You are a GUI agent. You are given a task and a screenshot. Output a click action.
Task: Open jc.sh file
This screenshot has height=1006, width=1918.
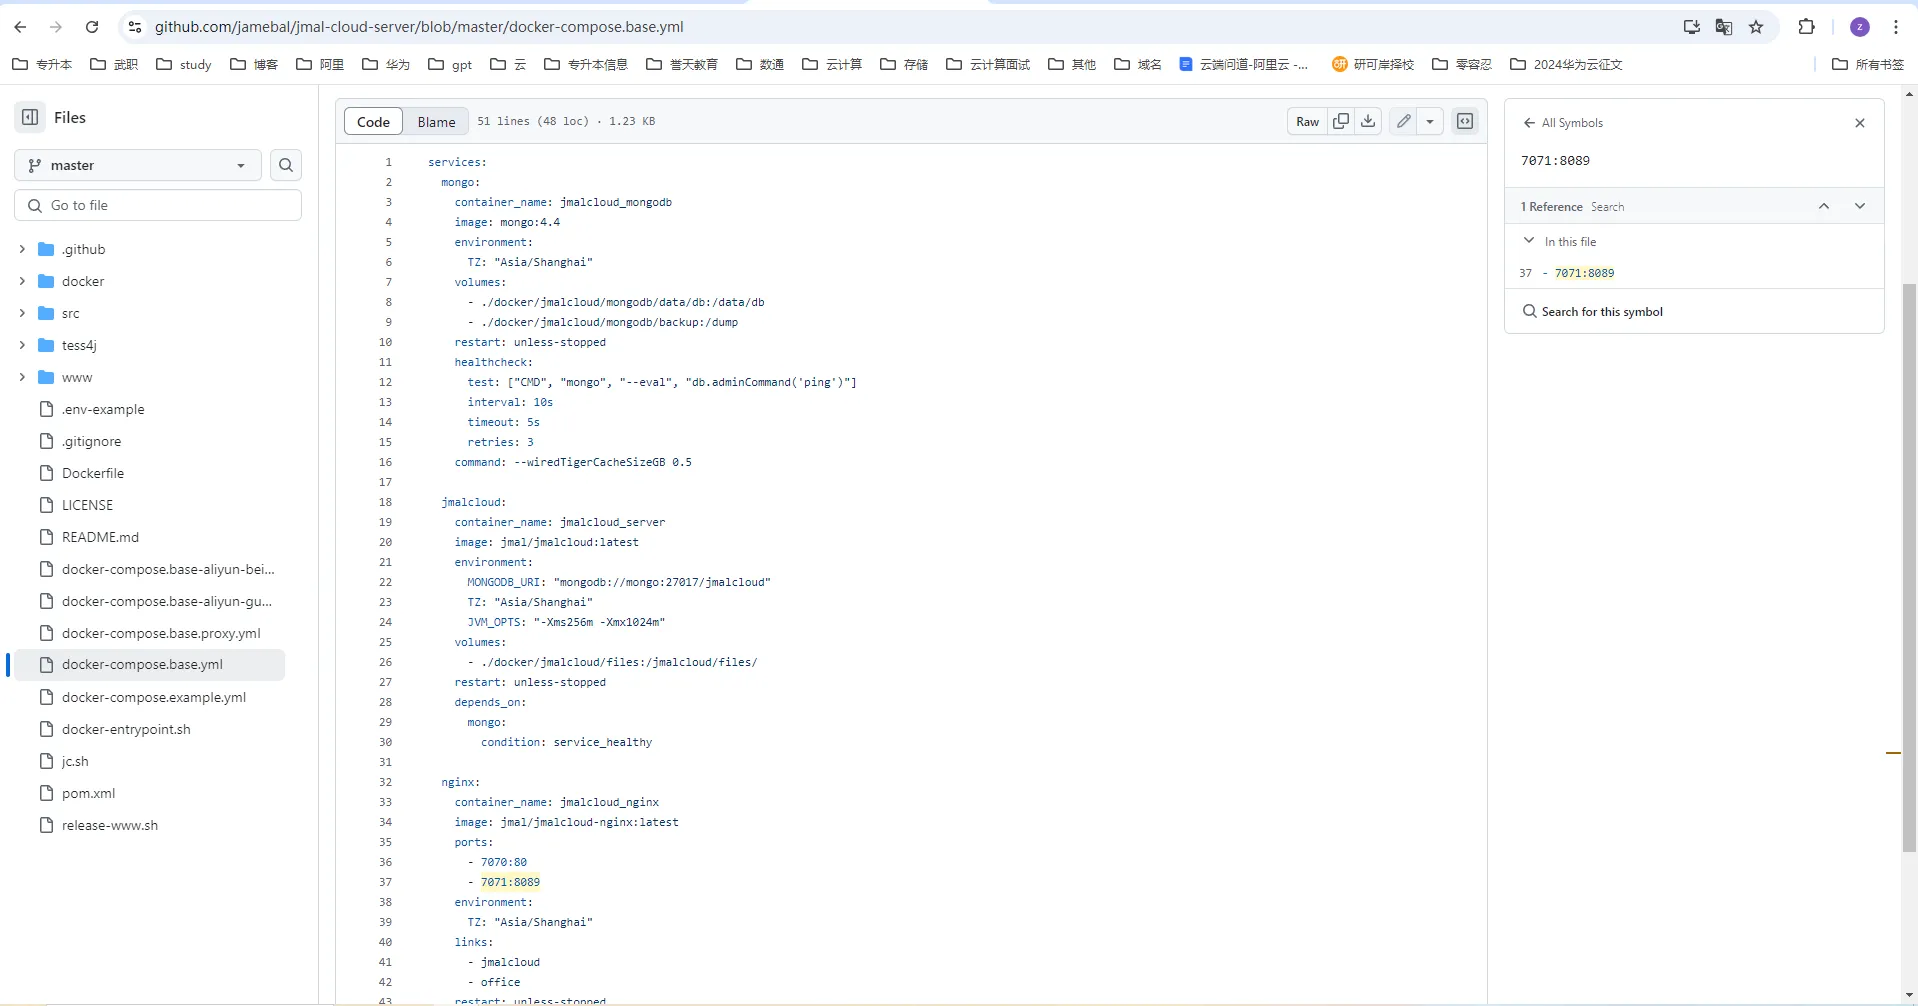(x=75, y=761)
